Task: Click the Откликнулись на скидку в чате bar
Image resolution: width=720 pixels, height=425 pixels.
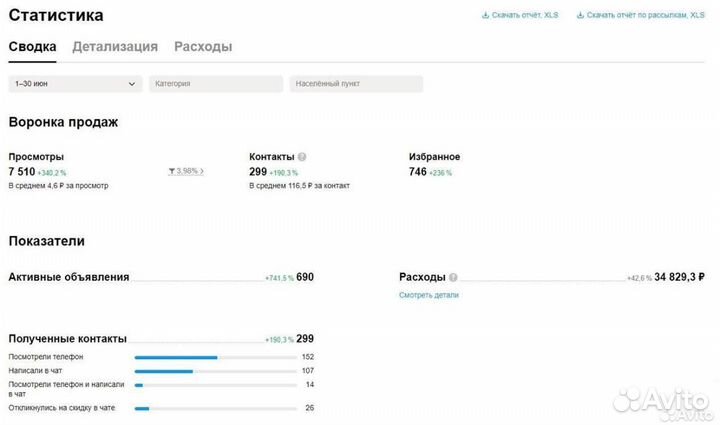Action: (215, 408)
